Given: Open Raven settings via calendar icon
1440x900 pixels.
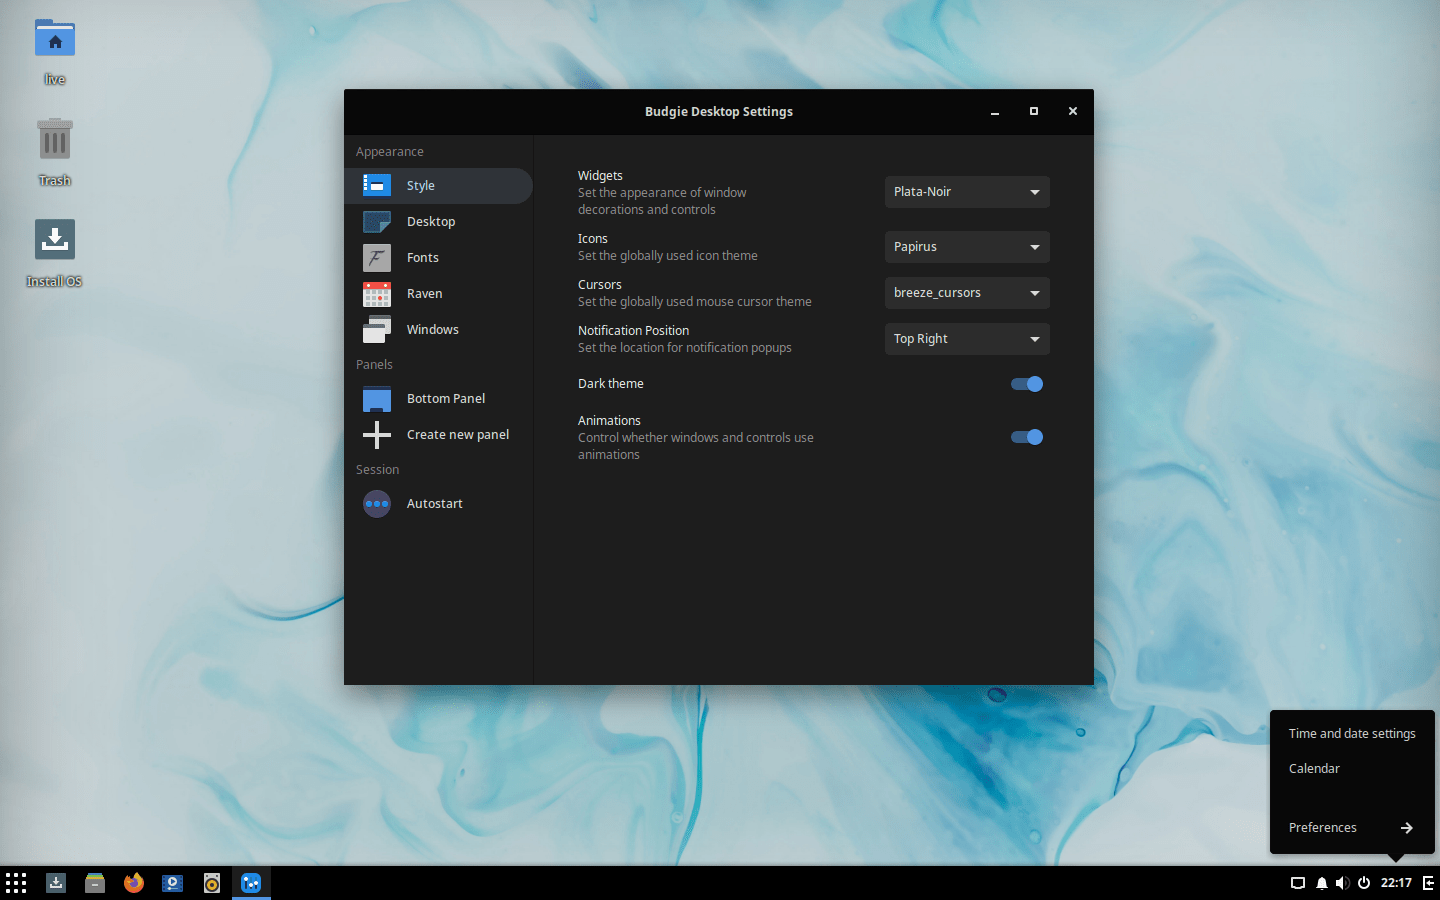Looking at the screenshot, I should pyautogui.click(x=377, y=294).
